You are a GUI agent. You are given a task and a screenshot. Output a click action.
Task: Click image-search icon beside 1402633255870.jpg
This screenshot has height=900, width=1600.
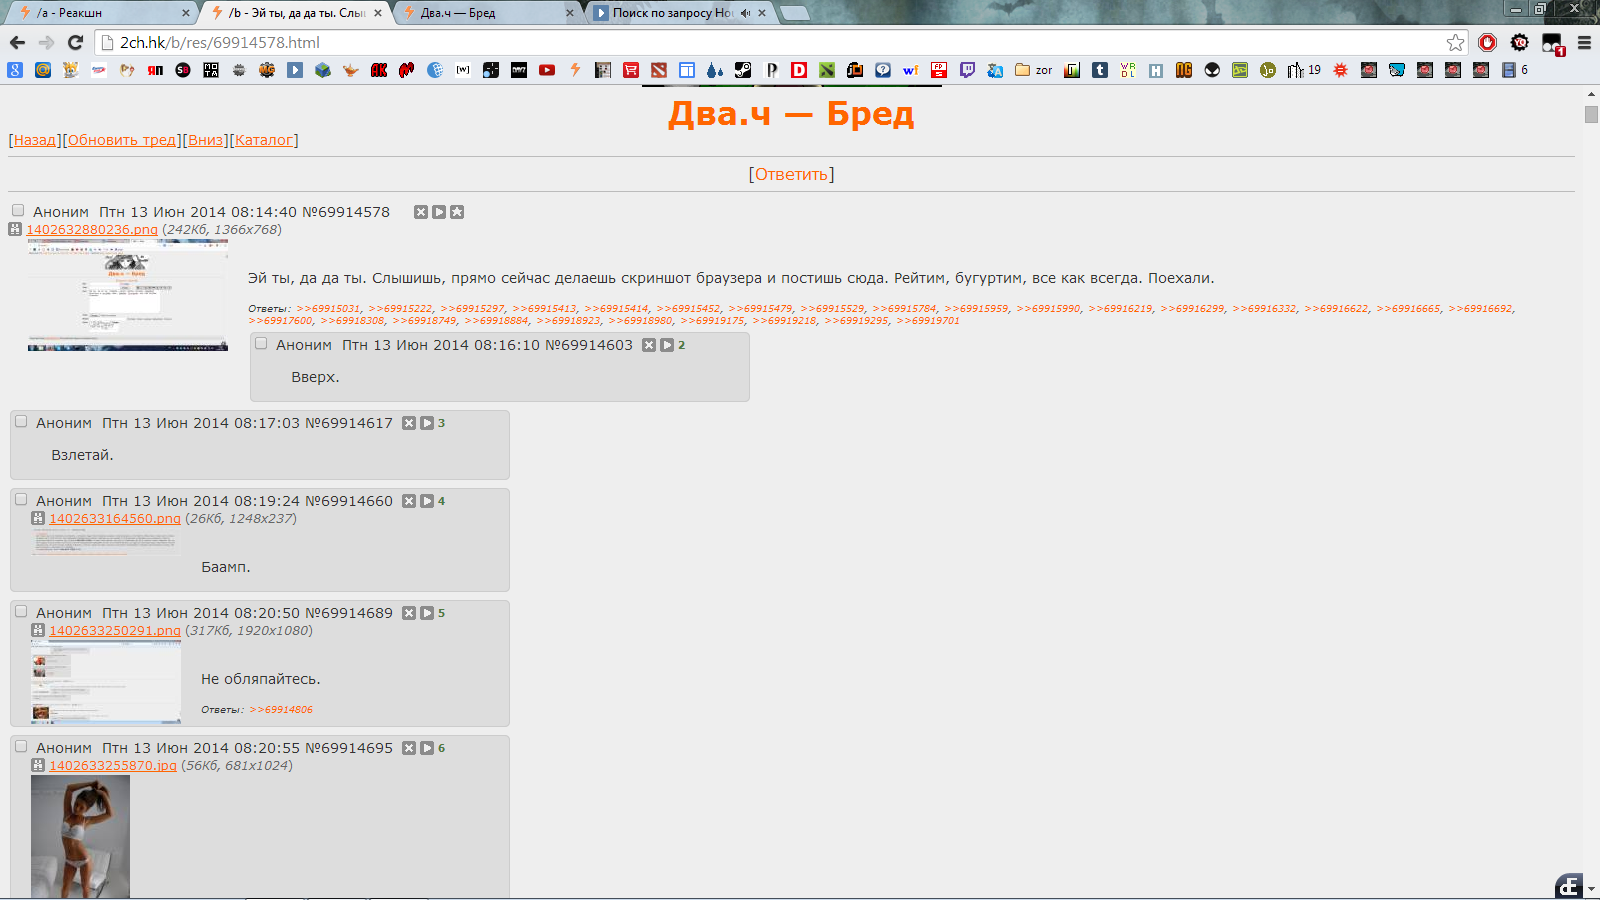tap(38, 765)
